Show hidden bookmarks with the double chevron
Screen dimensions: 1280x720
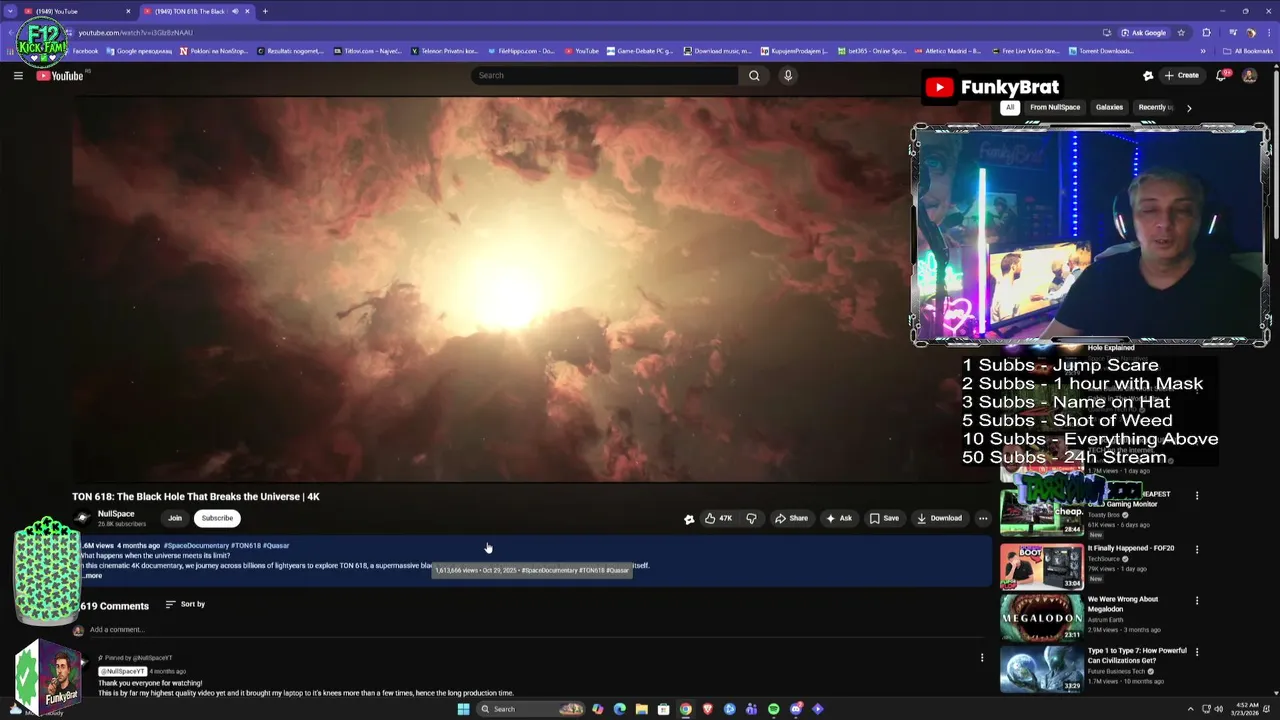tap(1203, 51)
